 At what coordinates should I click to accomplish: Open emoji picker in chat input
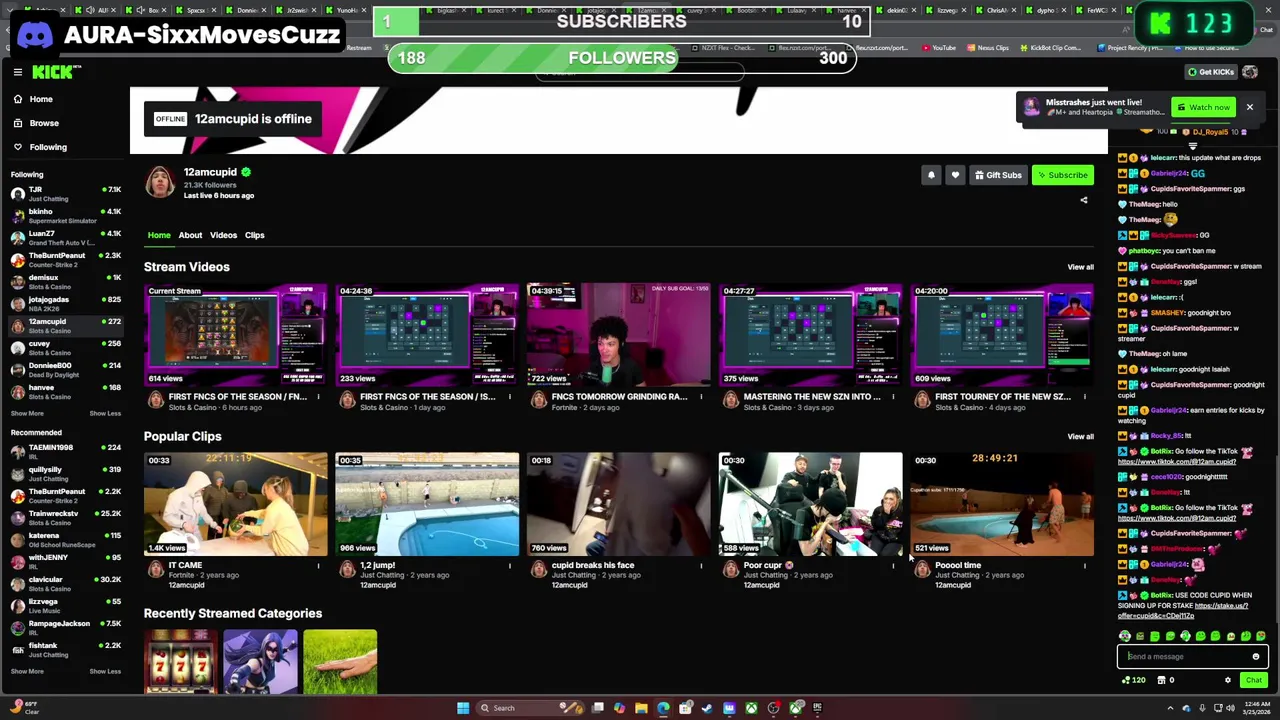1256,657
